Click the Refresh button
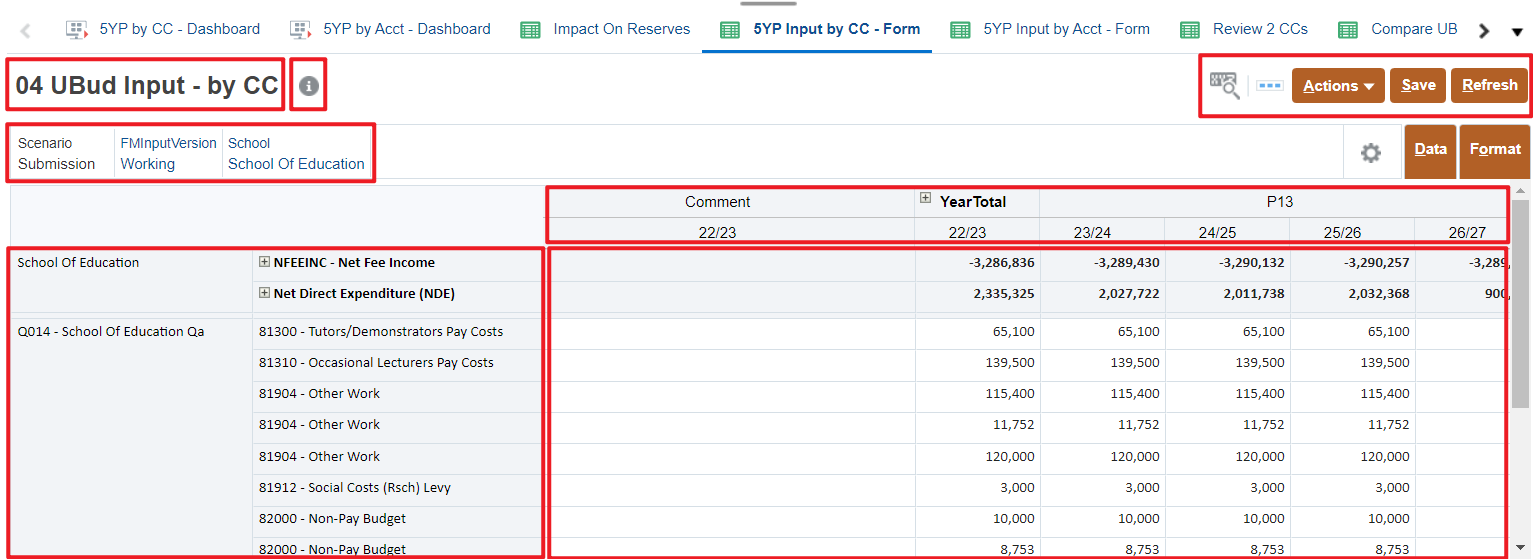Image resolution: width=1533 pixels, height=559 pixels. 1489,86
